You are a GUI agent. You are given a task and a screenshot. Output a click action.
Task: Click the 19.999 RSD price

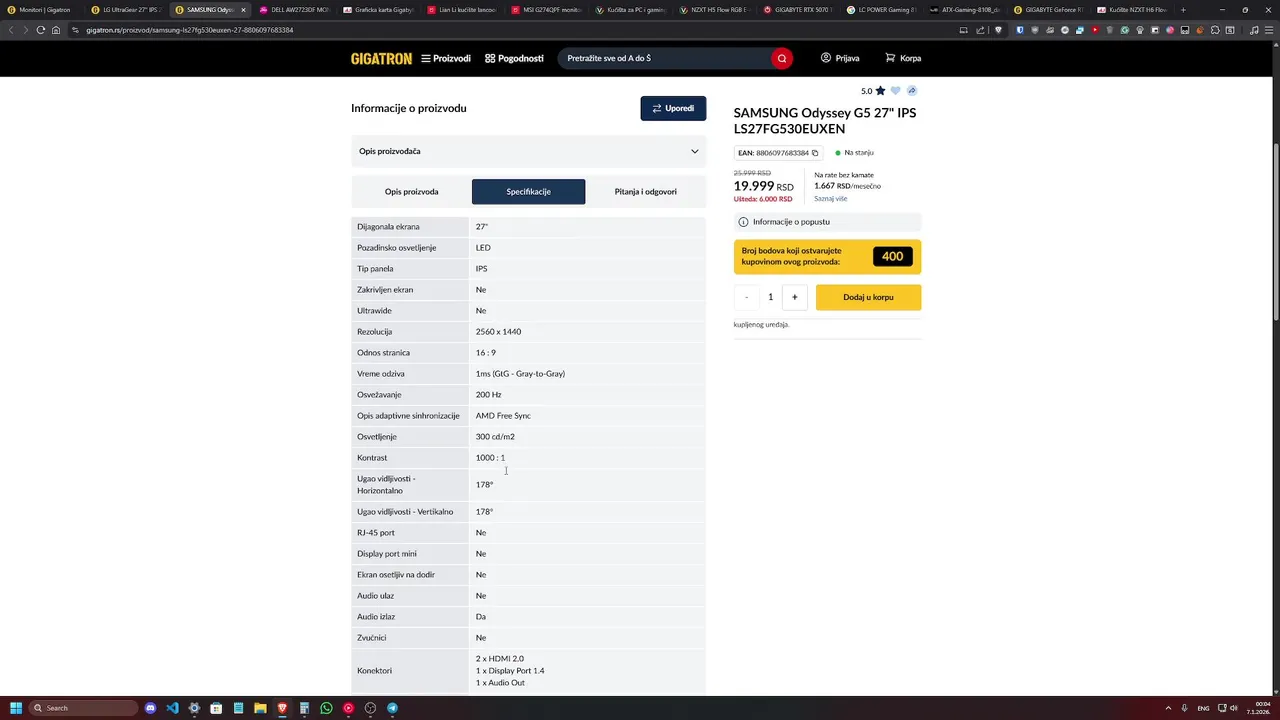coord(763,186)
